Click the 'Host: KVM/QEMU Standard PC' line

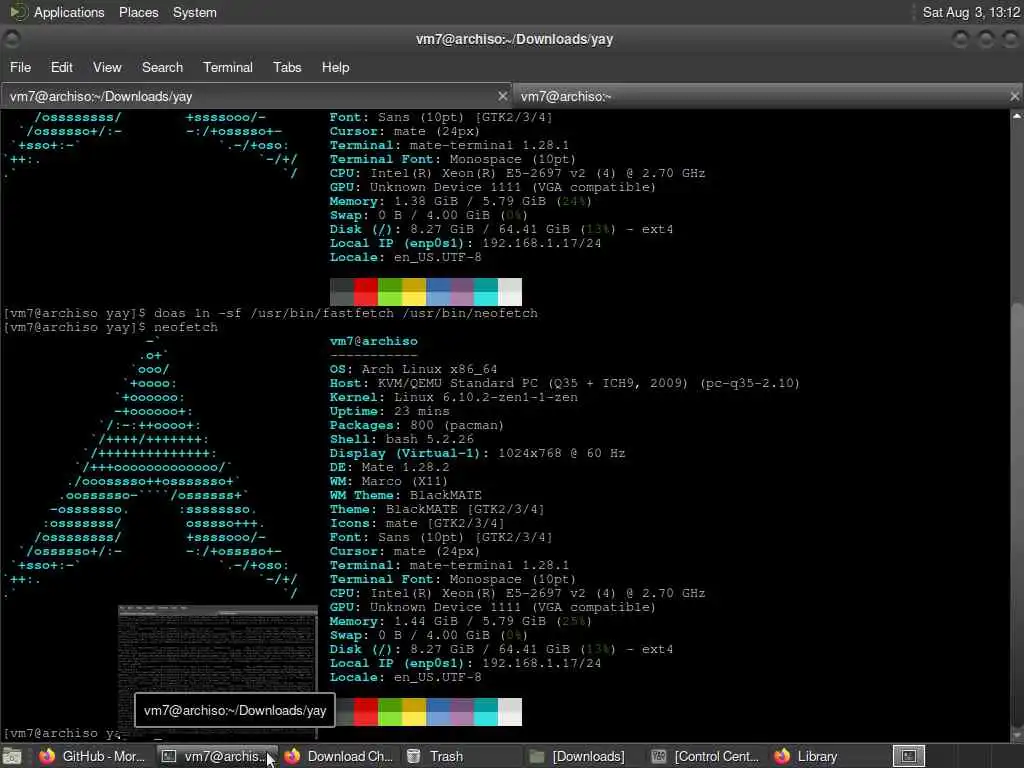click(x=564, y=383)
